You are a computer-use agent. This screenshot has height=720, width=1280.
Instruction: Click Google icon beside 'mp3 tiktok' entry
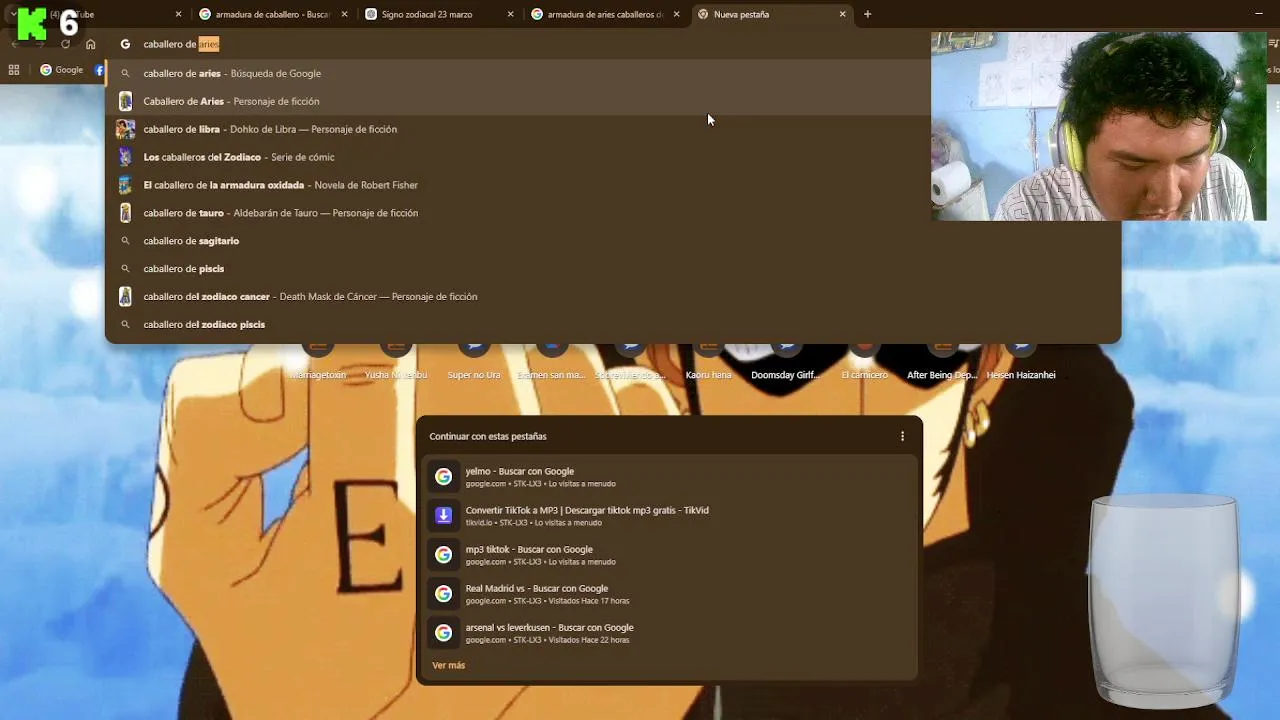(x=443, y=555)
